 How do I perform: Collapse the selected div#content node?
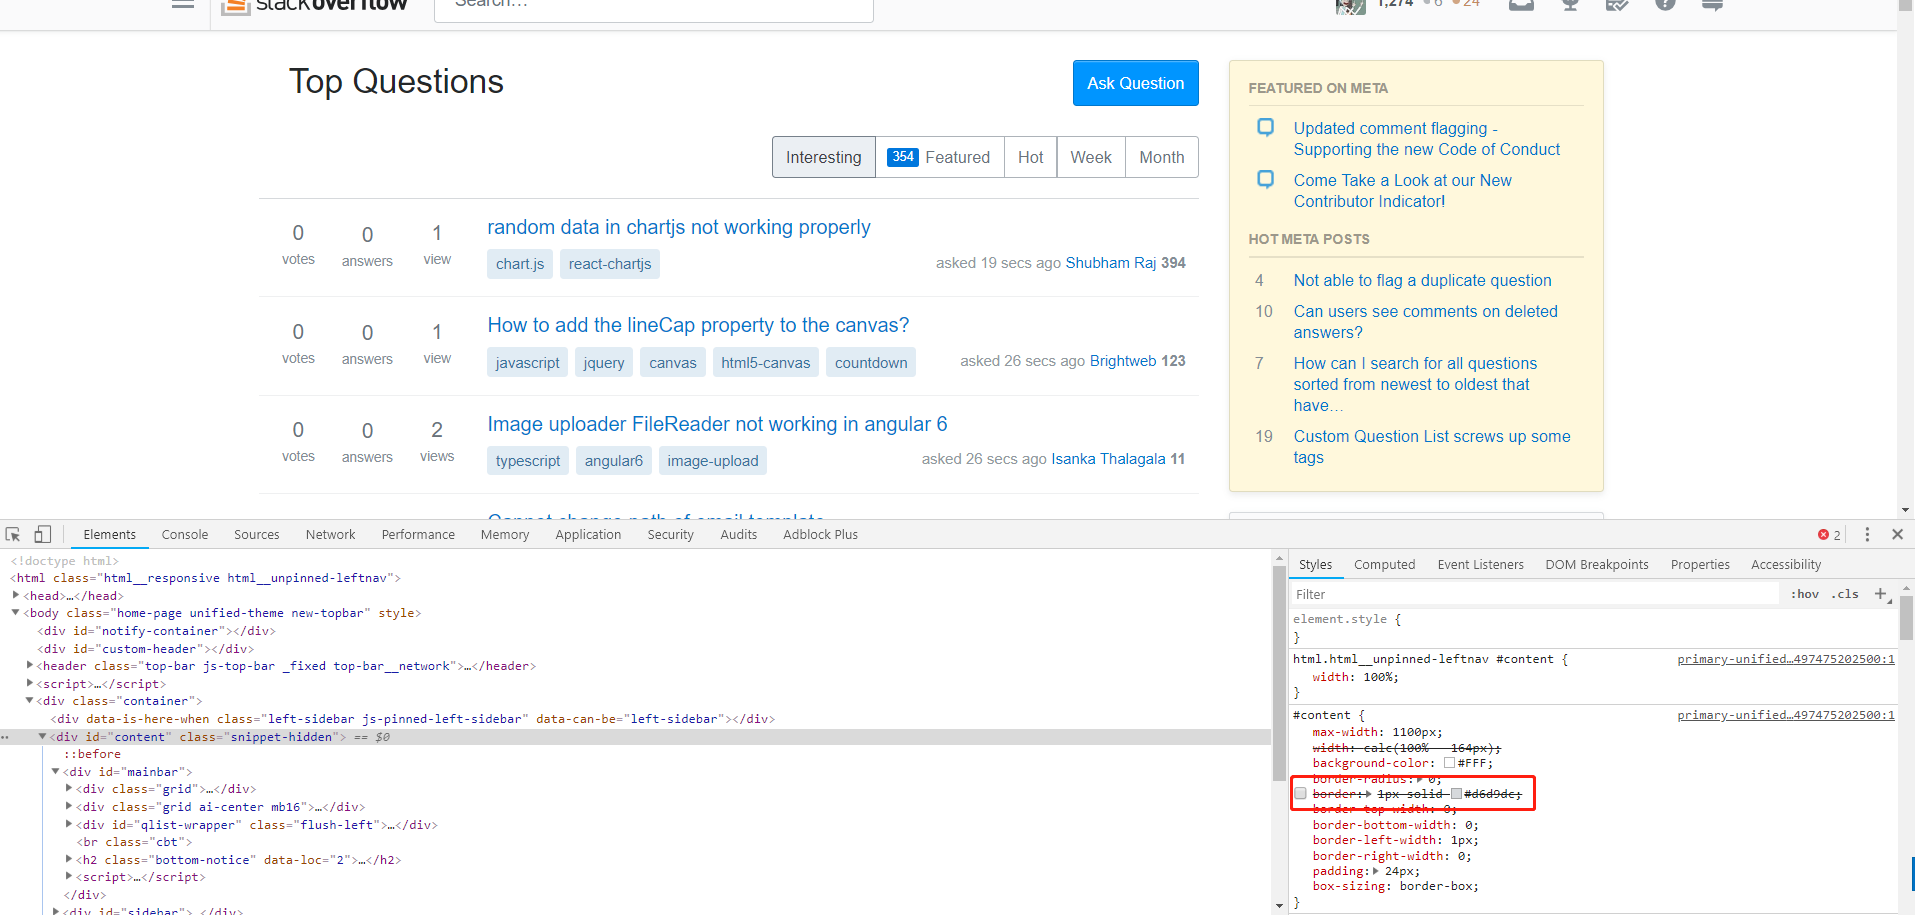click(42, 736)
